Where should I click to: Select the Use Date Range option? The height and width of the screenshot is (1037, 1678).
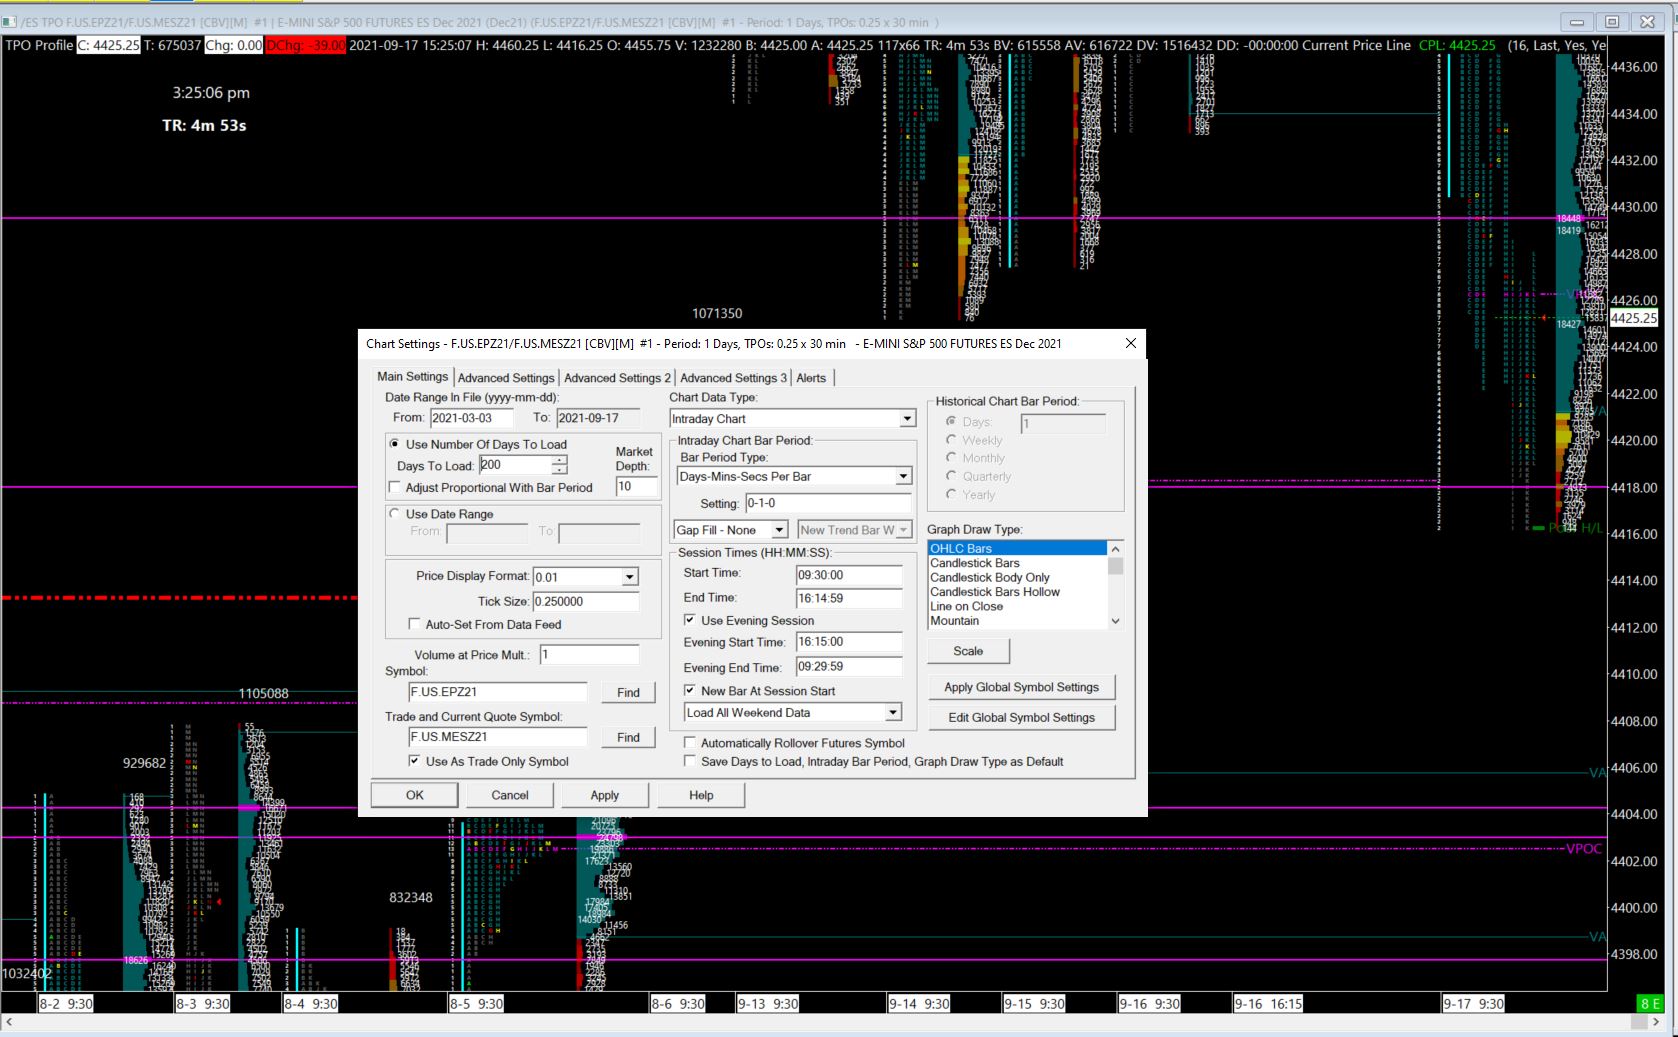pos(395,514)
